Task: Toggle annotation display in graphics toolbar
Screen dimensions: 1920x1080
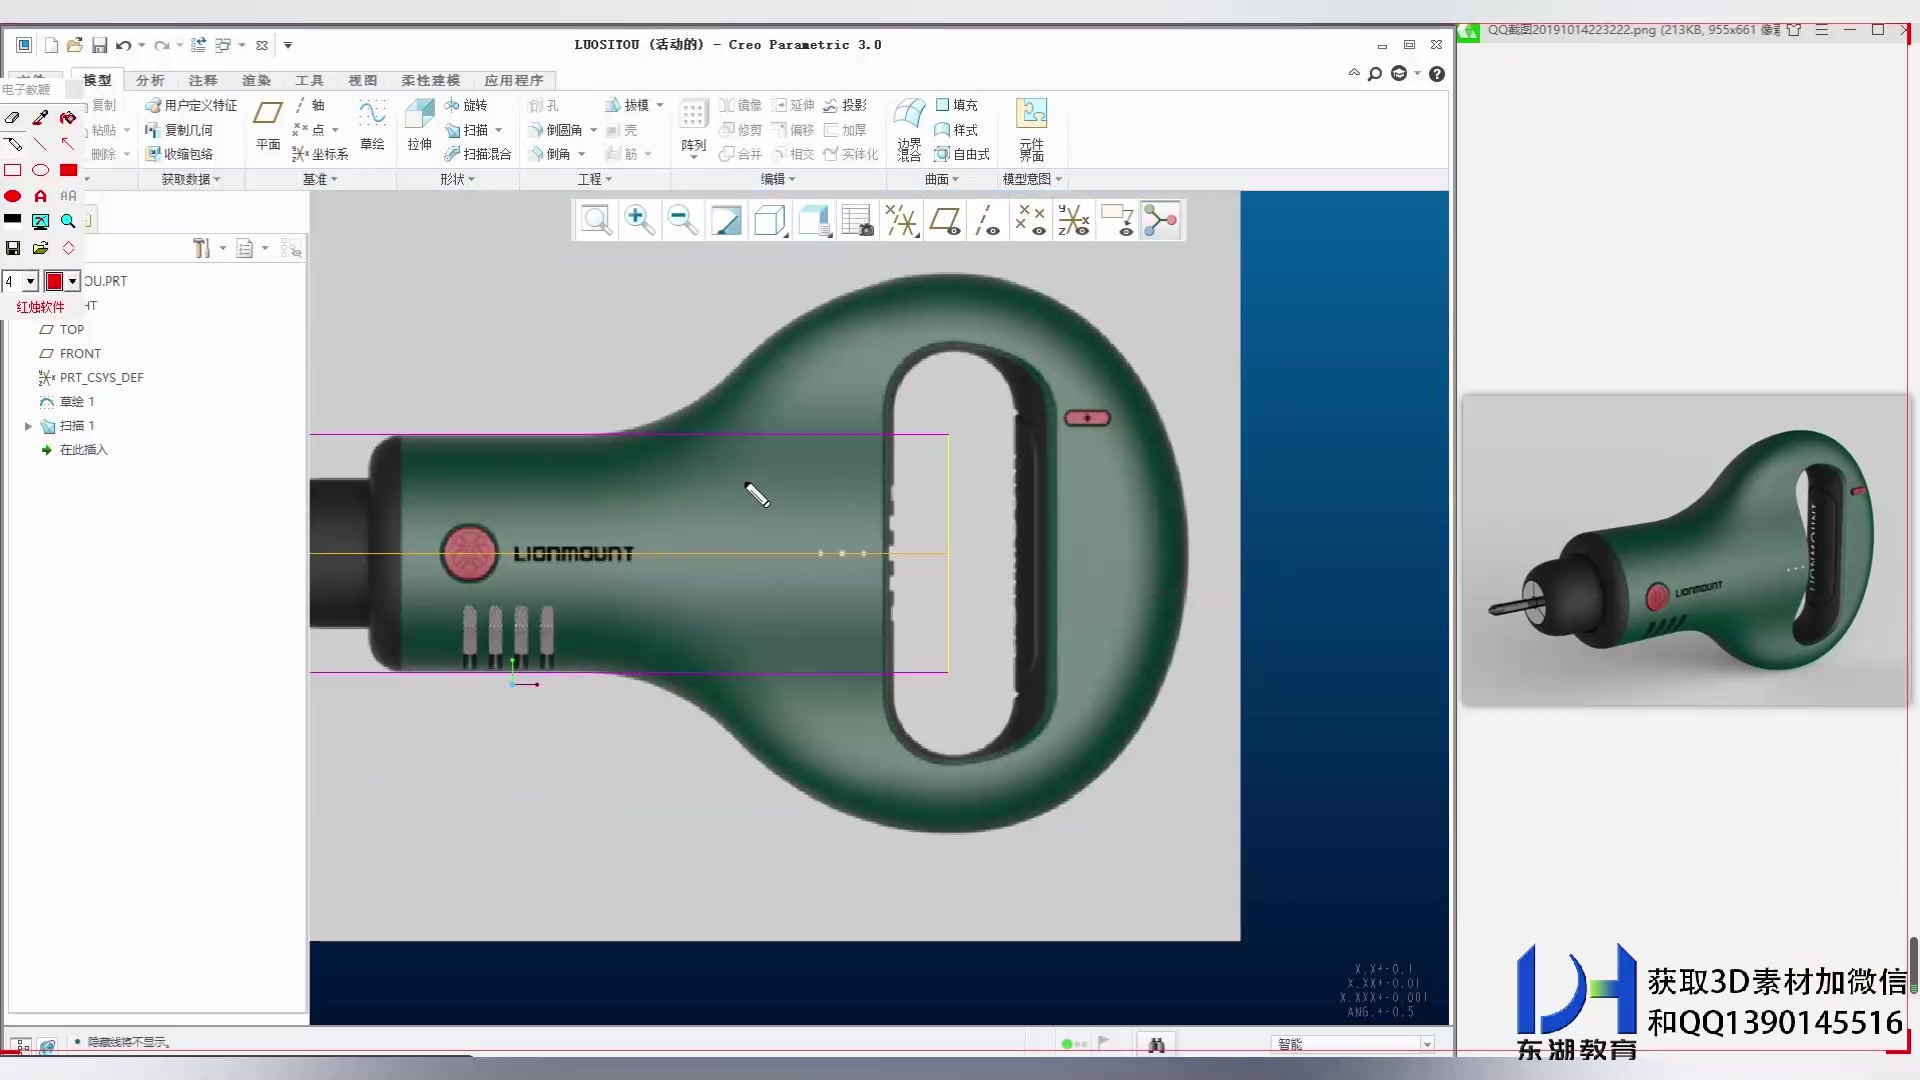Action: 1117,220
